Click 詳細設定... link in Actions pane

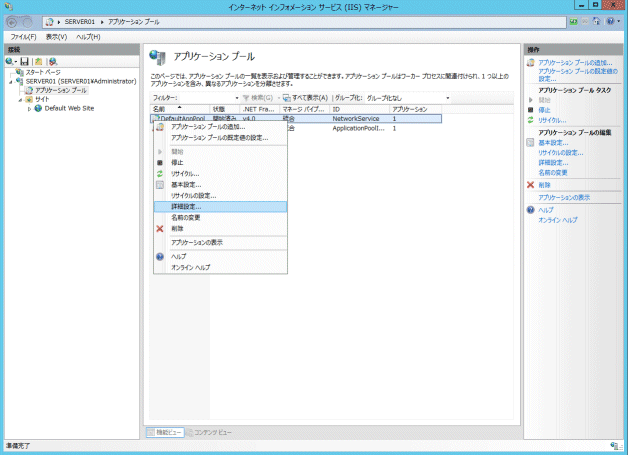click(553, 163)
